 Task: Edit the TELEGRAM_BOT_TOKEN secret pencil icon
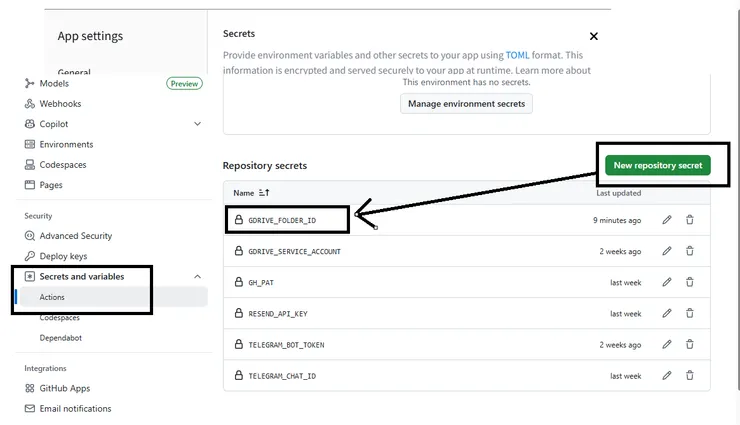coord(667,345)
